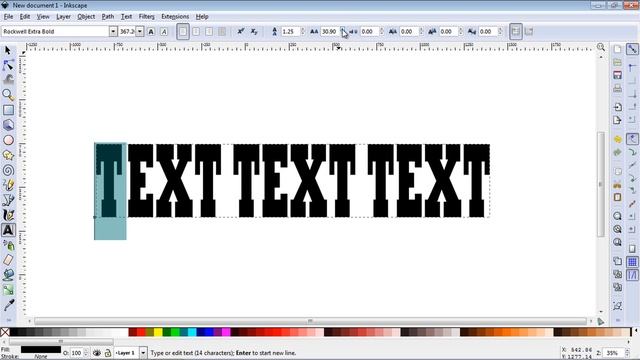The image size is (640, 360).
Task: Toggle Layer 1 lock icon
Action: point(108,353)
